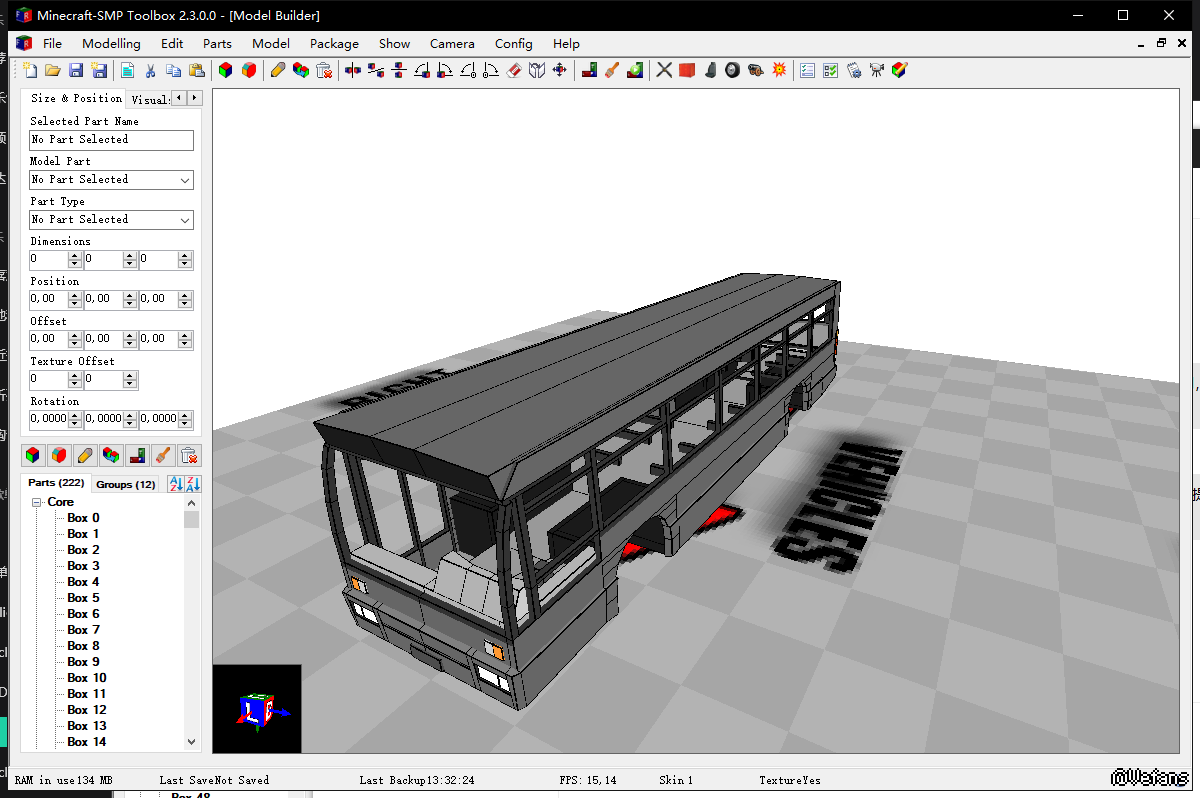Click the explosion icon in toolbar

click(779, 70)
